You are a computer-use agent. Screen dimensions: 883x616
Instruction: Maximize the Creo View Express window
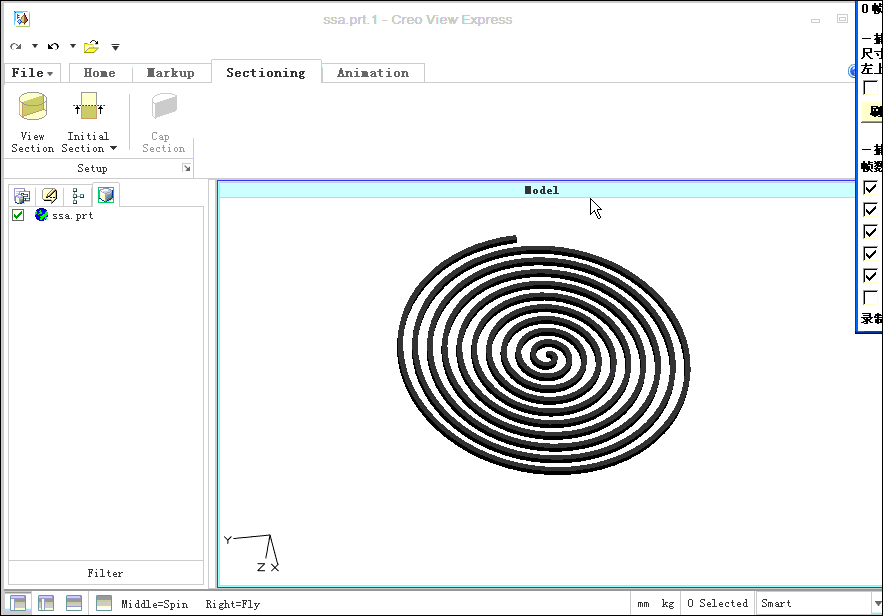coord(842,19)
